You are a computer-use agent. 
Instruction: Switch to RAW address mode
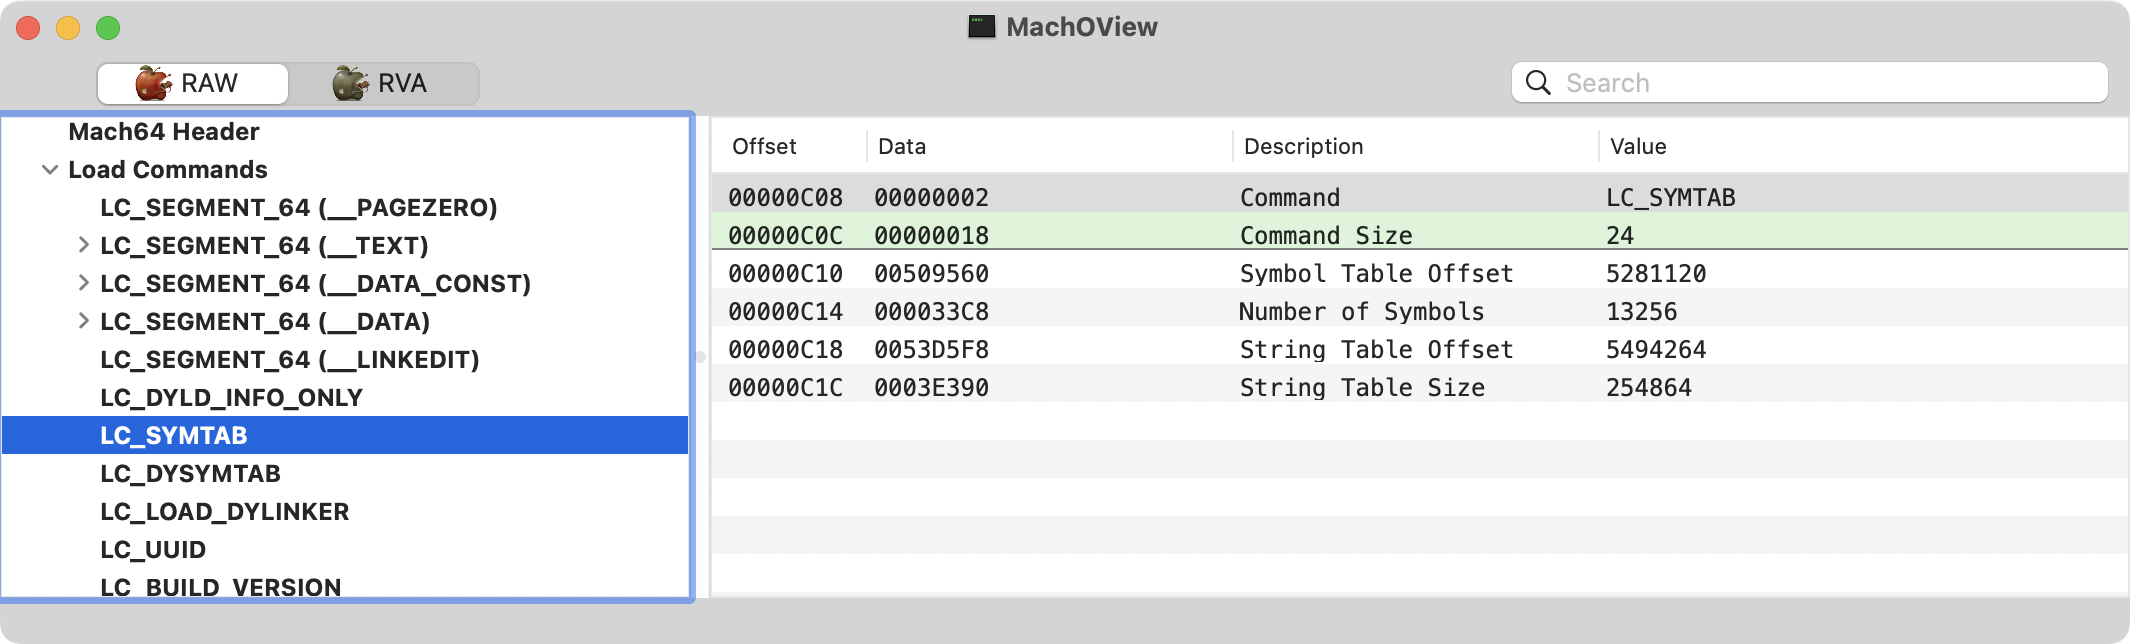tap(192, 83)
